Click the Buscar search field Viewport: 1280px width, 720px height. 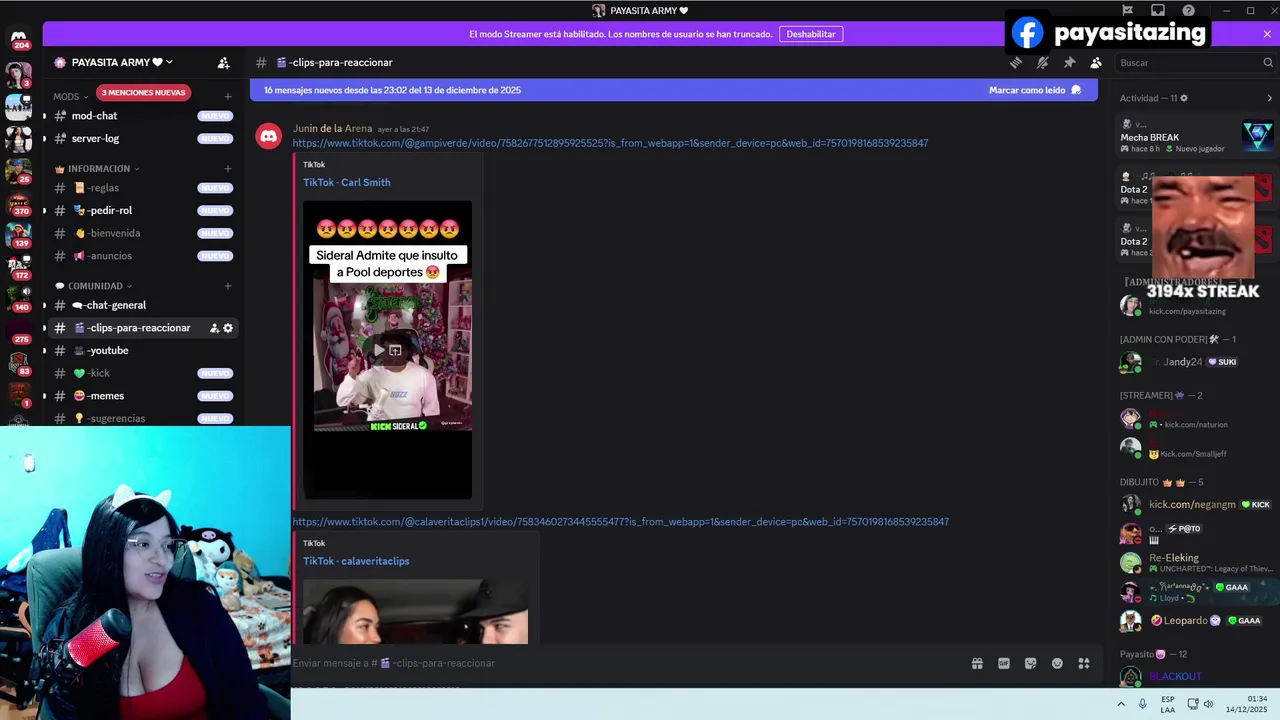tap(1194, 62)
